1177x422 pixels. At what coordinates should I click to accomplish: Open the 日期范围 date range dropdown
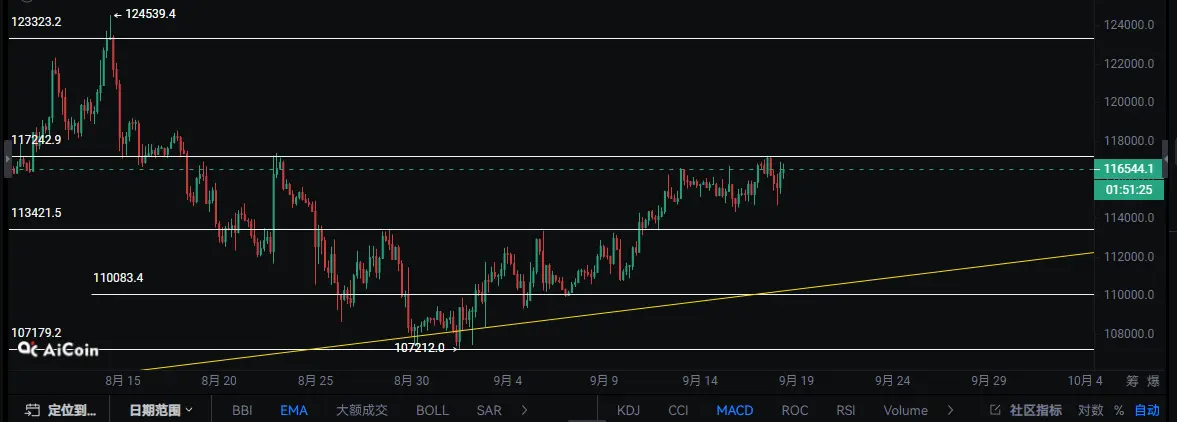(x=161, y=410)
